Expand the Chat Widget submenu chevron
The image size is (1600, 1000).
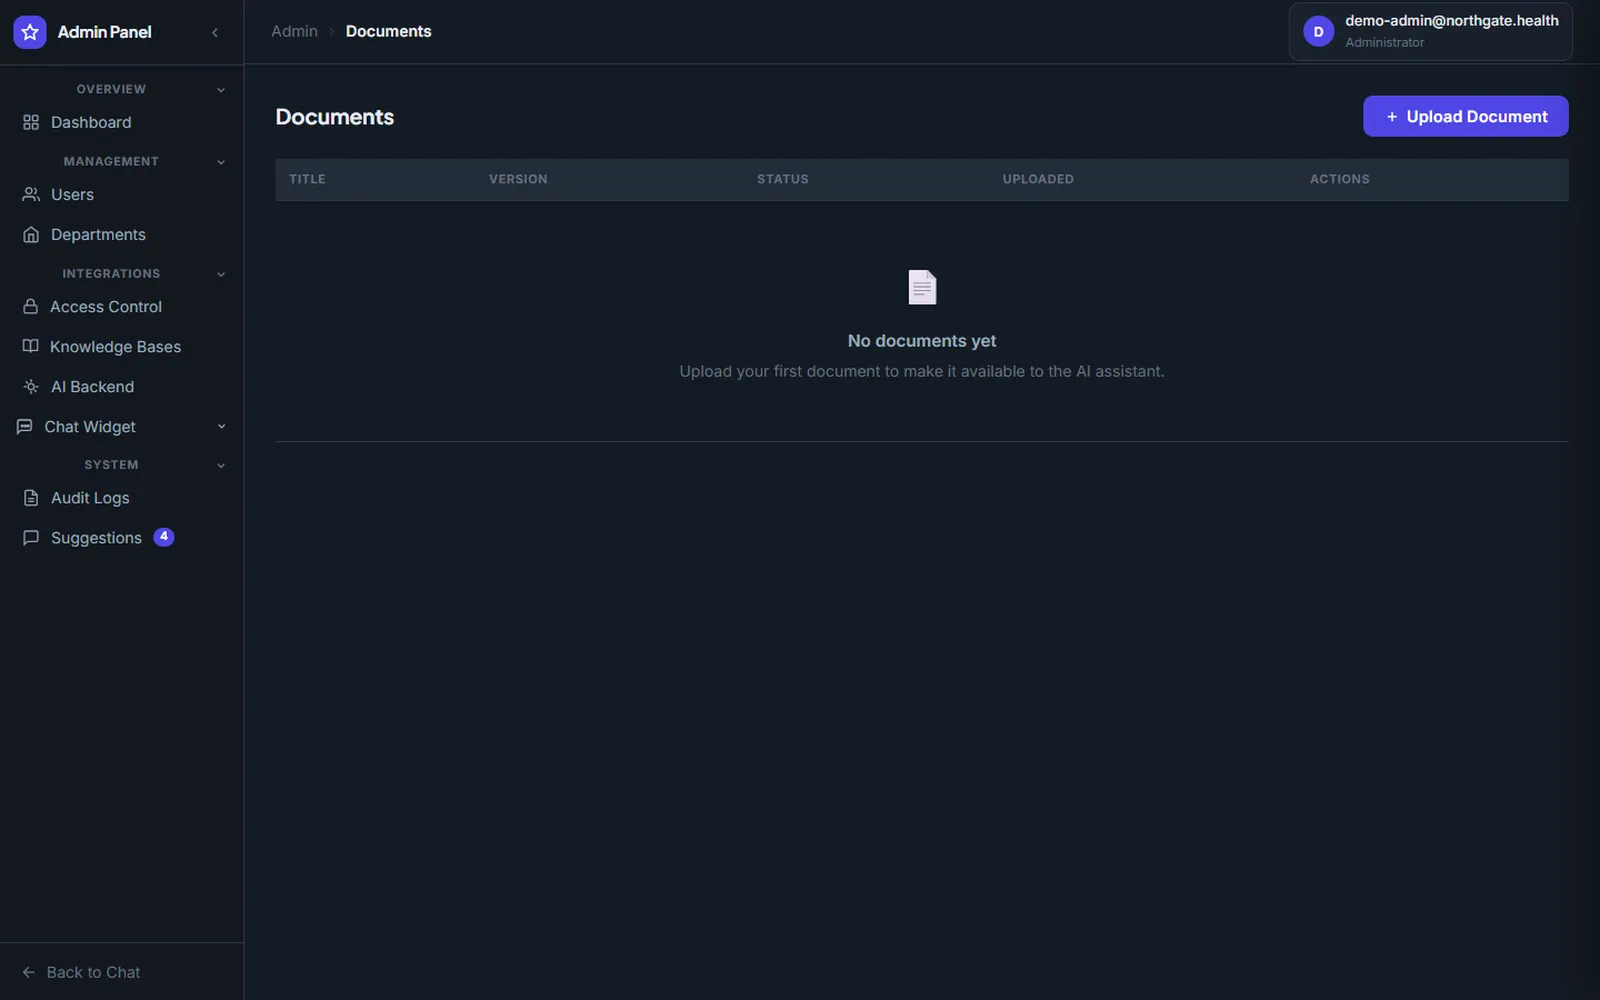tap(221, 426)
